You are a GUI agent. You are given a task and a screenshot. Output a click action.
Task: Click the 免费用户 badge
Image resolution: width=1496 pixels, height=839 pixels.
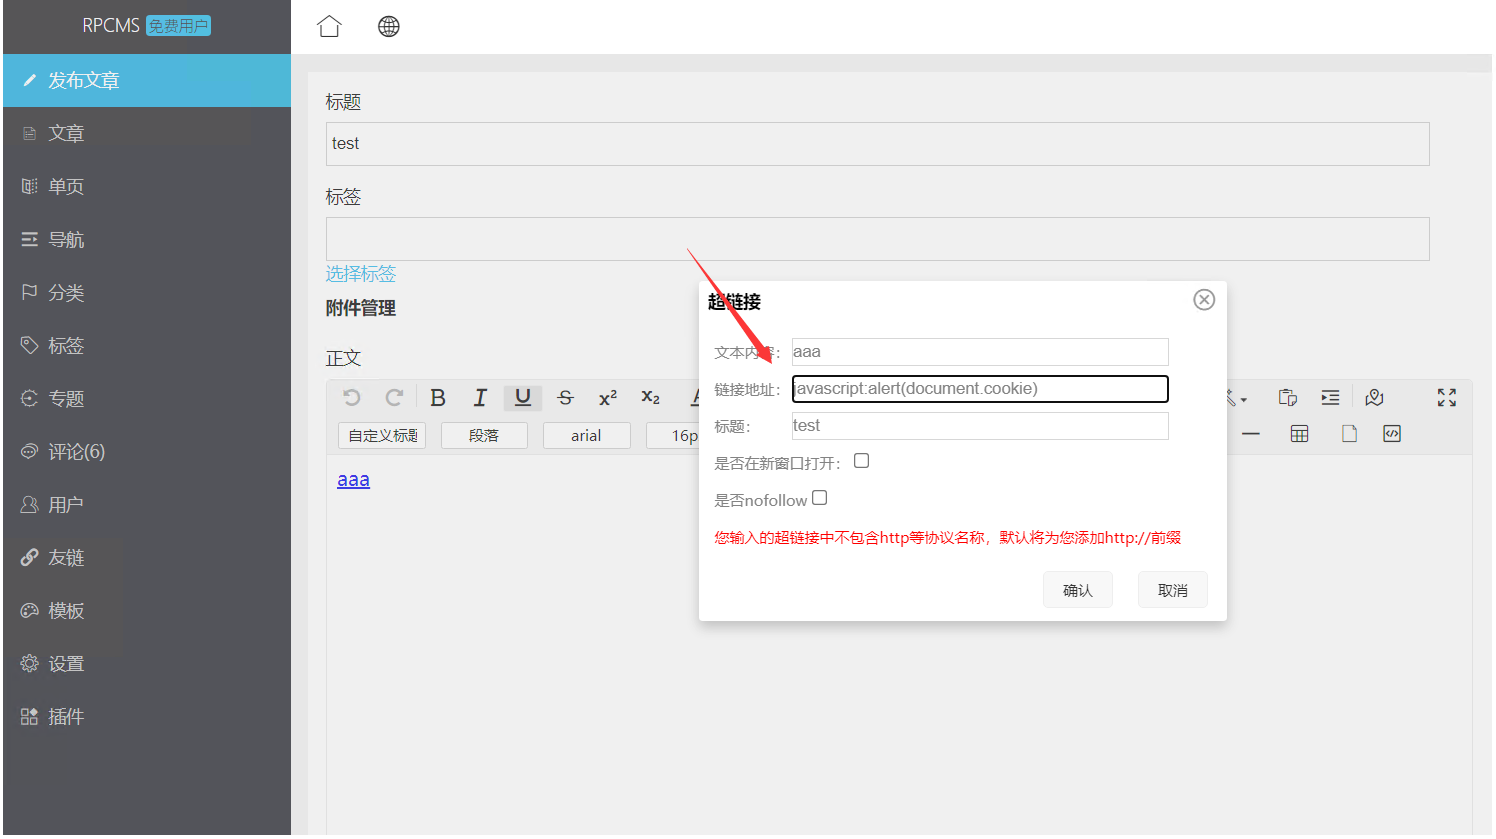click(x=179, y=26)
